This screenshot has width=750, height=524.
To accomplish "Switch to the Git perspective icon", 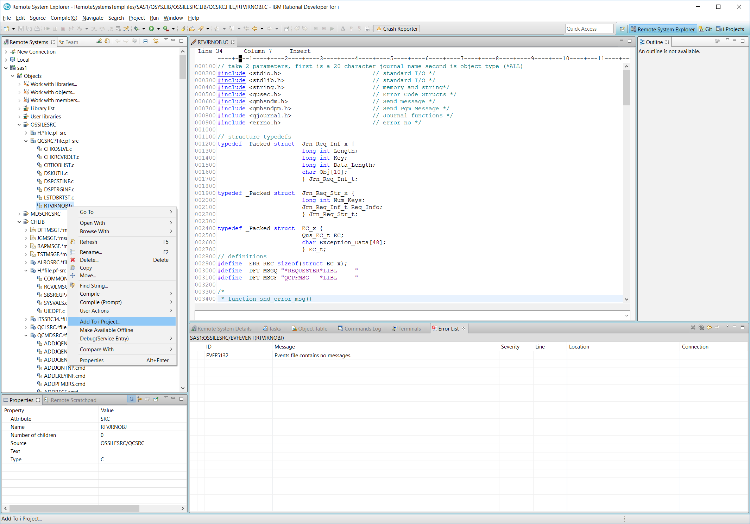I will [x=701, y=29].
